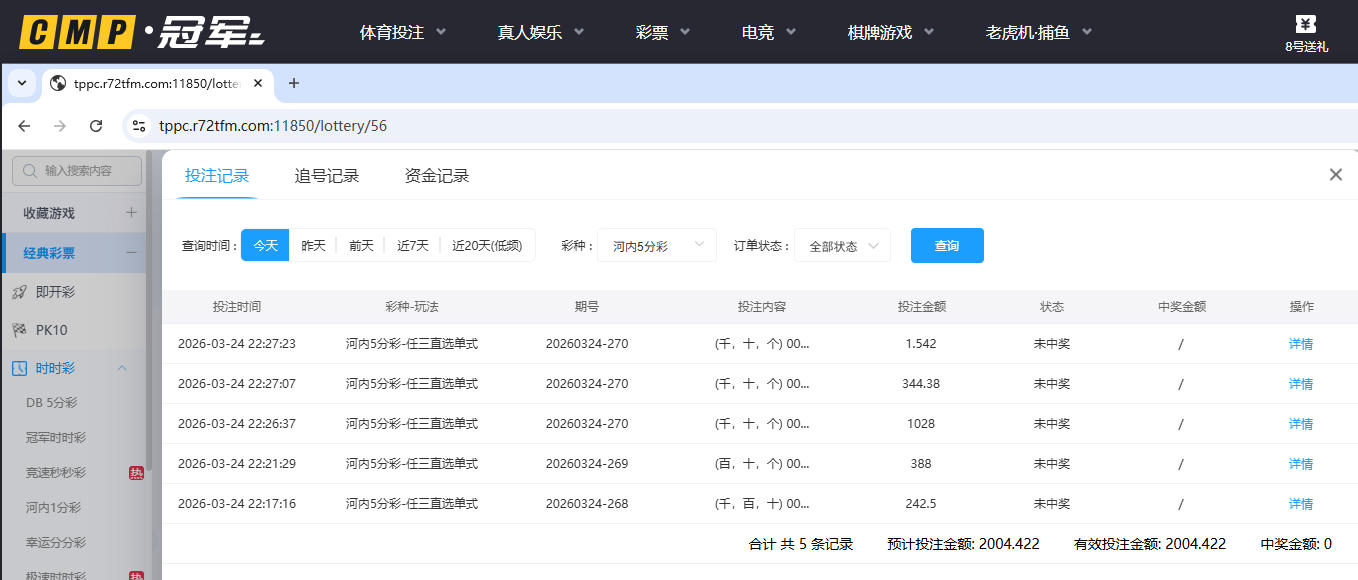
Task: Click the 8号送礼 gift icon
Action: [1305, 25]
